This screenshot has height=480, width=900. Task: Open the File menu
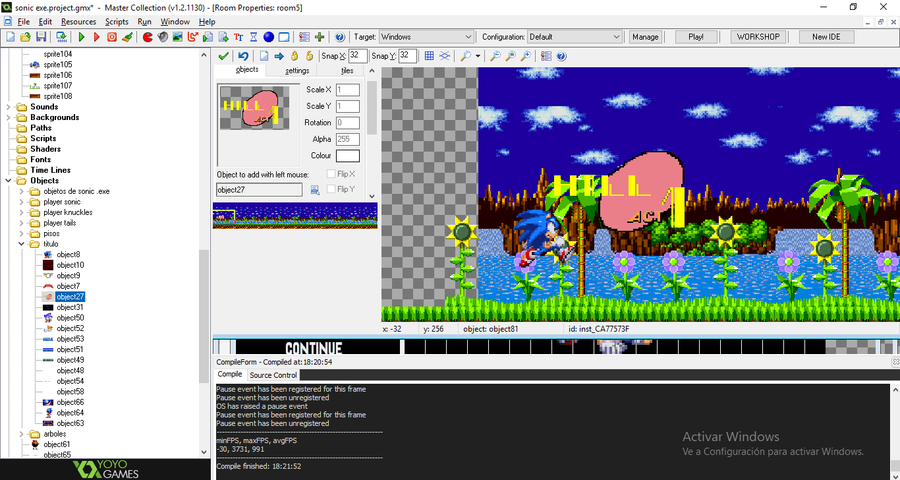[x=24, y=22]
